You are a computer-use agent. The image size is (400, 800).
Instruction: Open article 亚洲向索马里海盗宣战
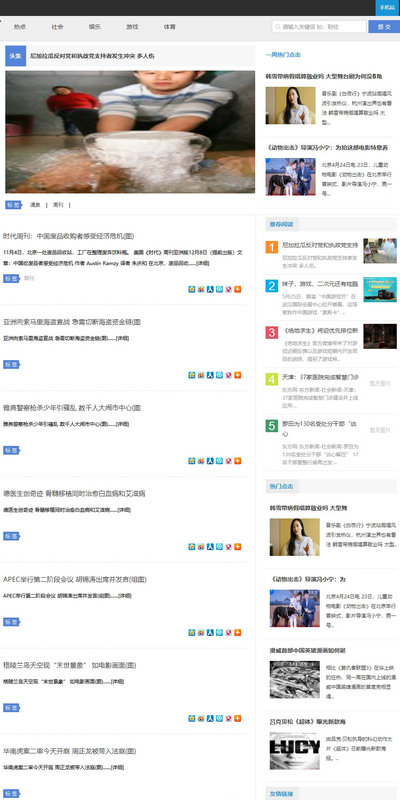point(72,322)
